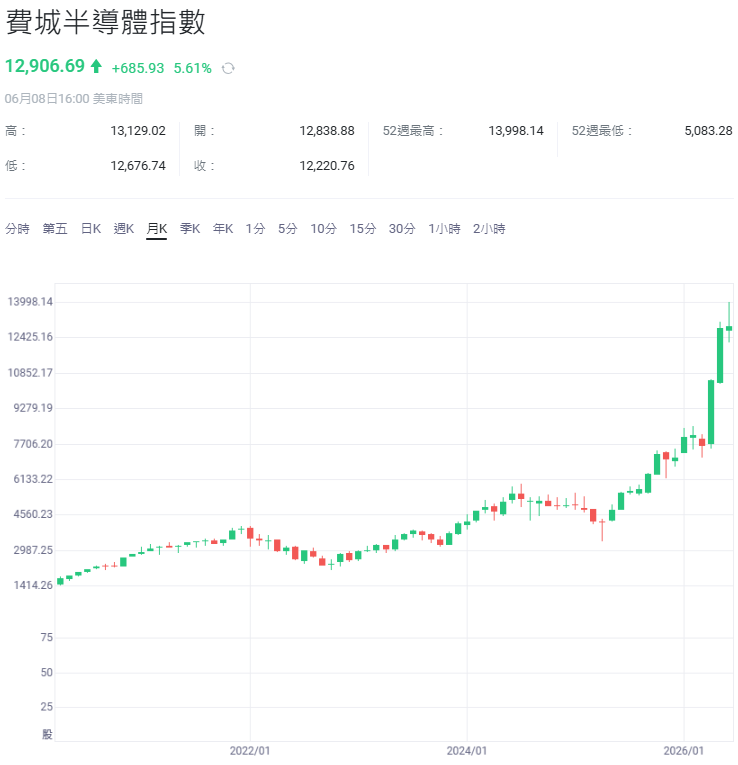Image resolution: width=738 pixels, height=765 pixels.
Task: Choose the 5分 interval tab
Action: click(287, 228)
